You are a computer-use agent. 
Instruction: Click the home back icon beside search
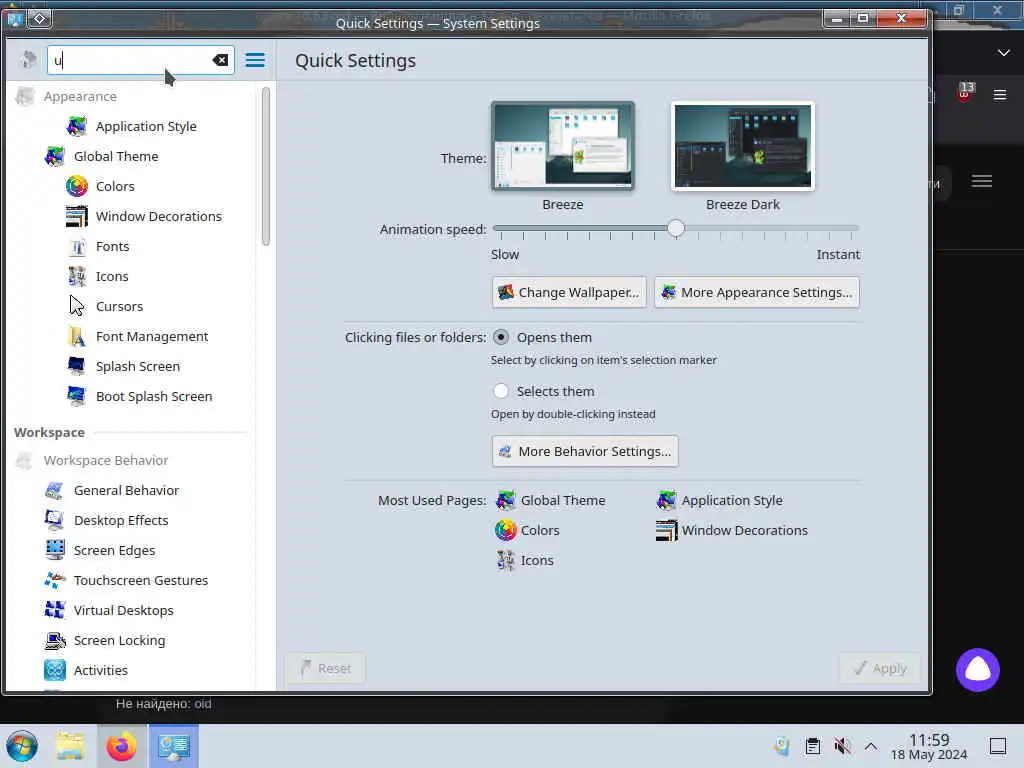click(28, 60)
